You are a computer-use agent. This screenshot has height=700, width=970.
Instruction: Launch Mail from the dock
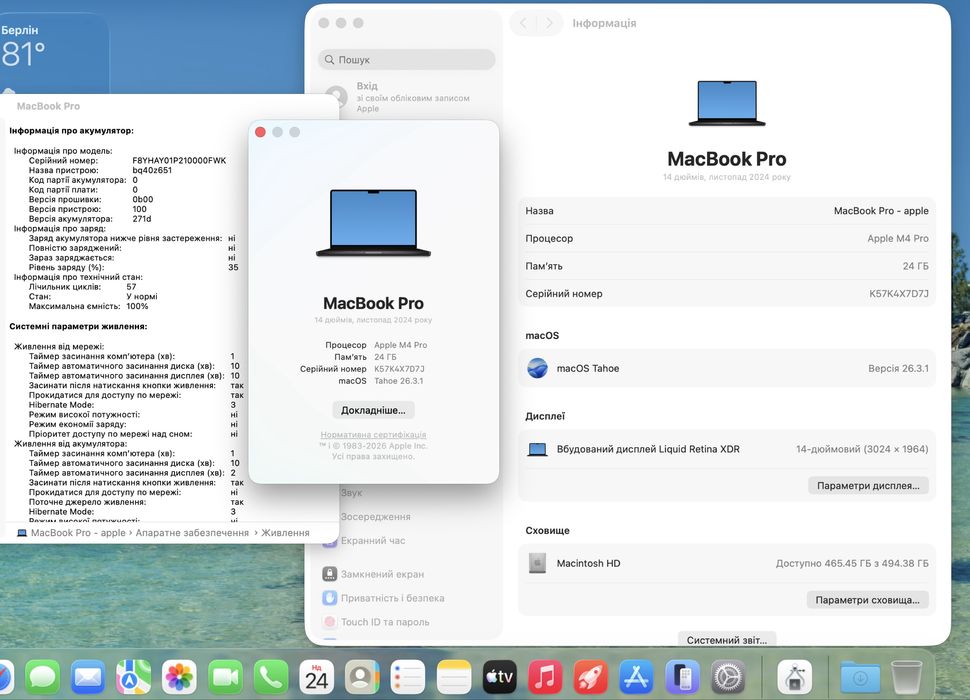pyautogui.click(x=88, y=677)
